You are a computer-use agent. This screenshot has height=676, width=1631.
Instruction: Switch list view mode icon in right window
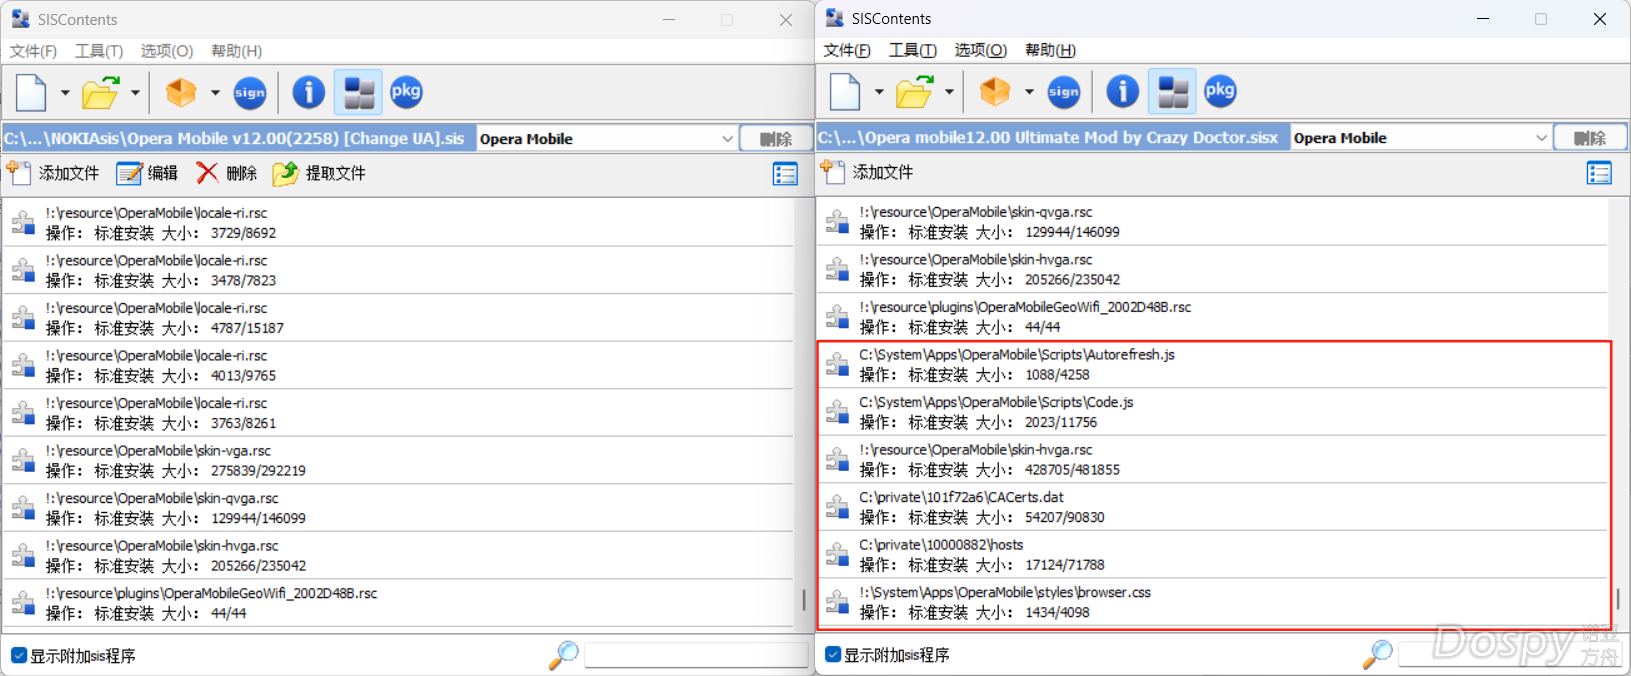(x=1600, y=173)
